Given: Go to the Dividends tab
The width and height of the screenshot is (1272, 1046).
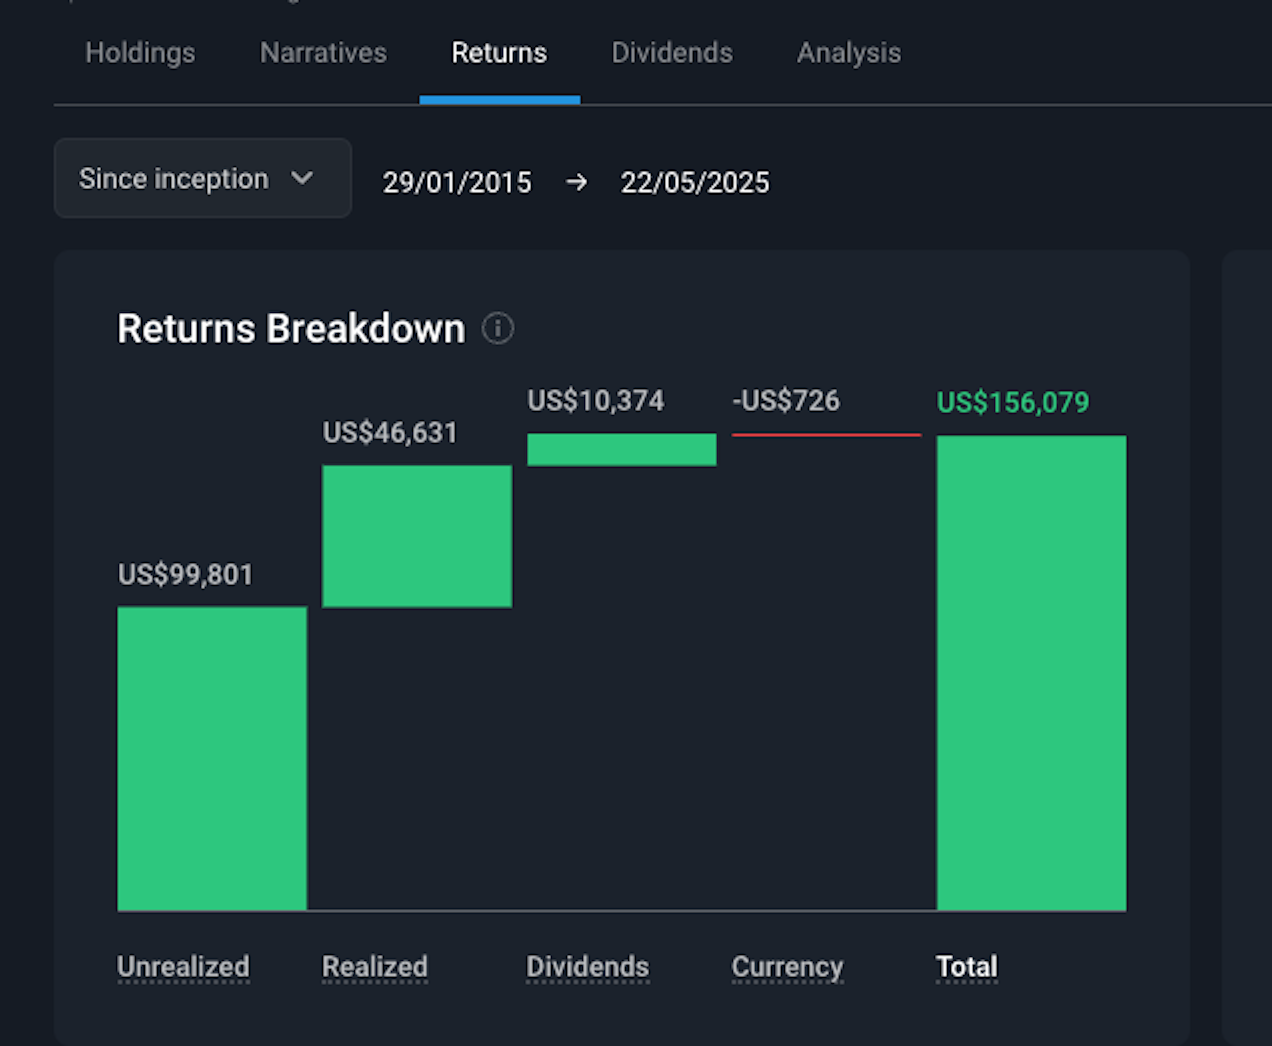Looking at the screenshot, I should (672, 53).
